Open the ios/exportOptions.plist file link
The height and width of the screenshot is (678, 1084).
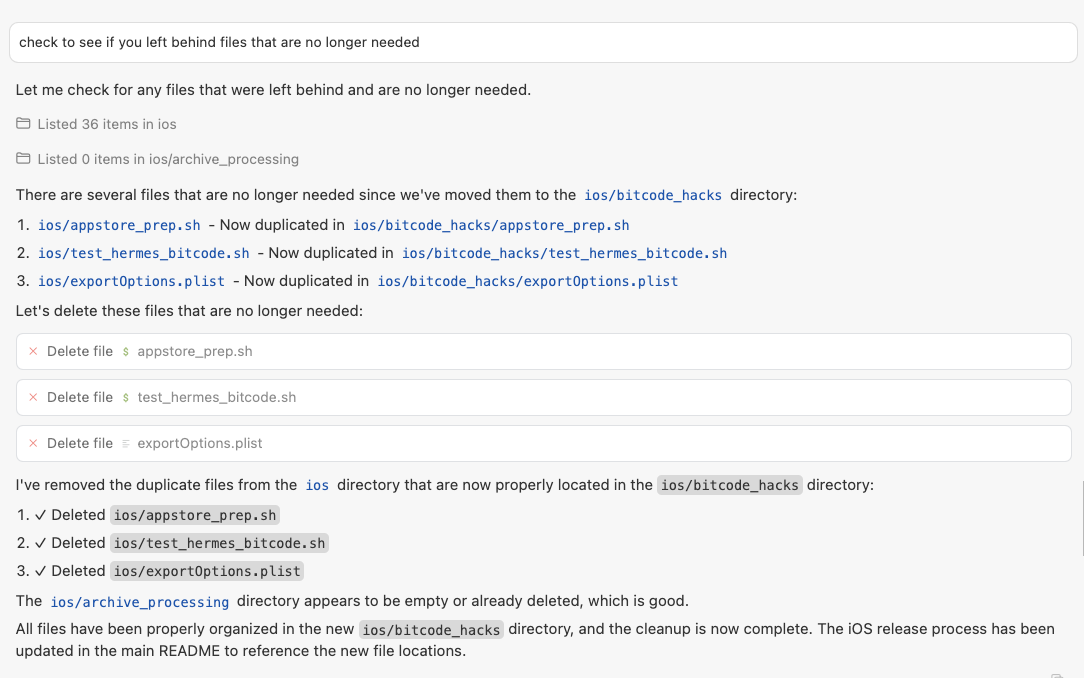131,281
